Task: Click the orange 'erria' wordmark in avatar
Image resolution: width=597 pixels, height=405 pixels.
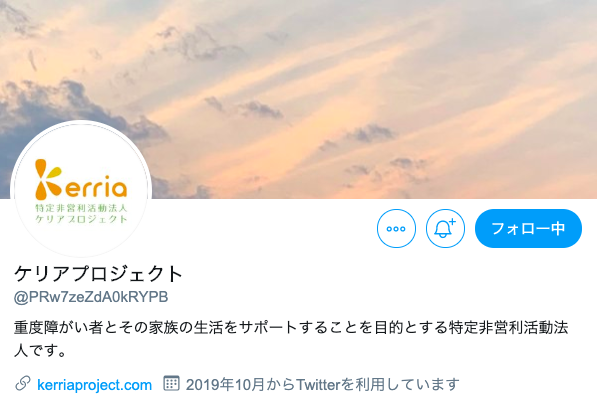Action: point(96,186)
